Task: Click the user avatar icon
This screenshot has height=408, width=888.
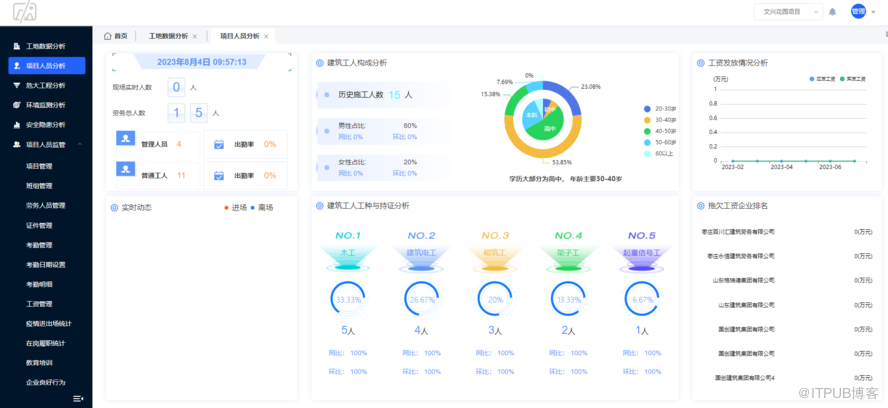Action: coord(858,12)
